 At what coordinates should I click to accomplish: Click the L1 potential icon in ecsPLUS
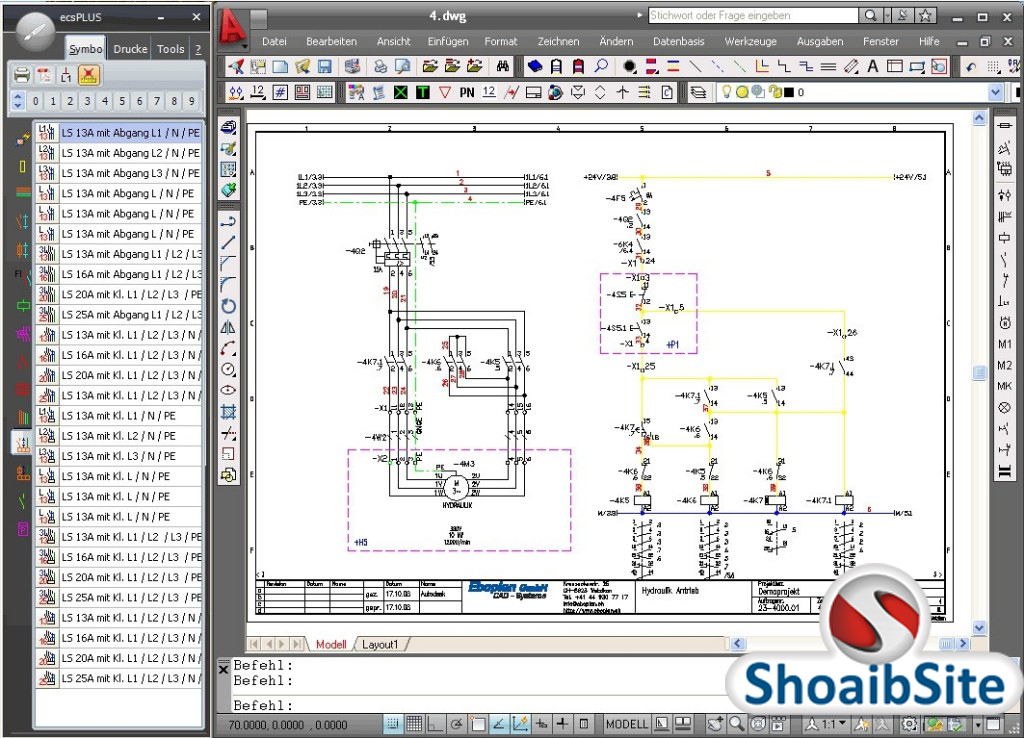click(x=66, y=74)
